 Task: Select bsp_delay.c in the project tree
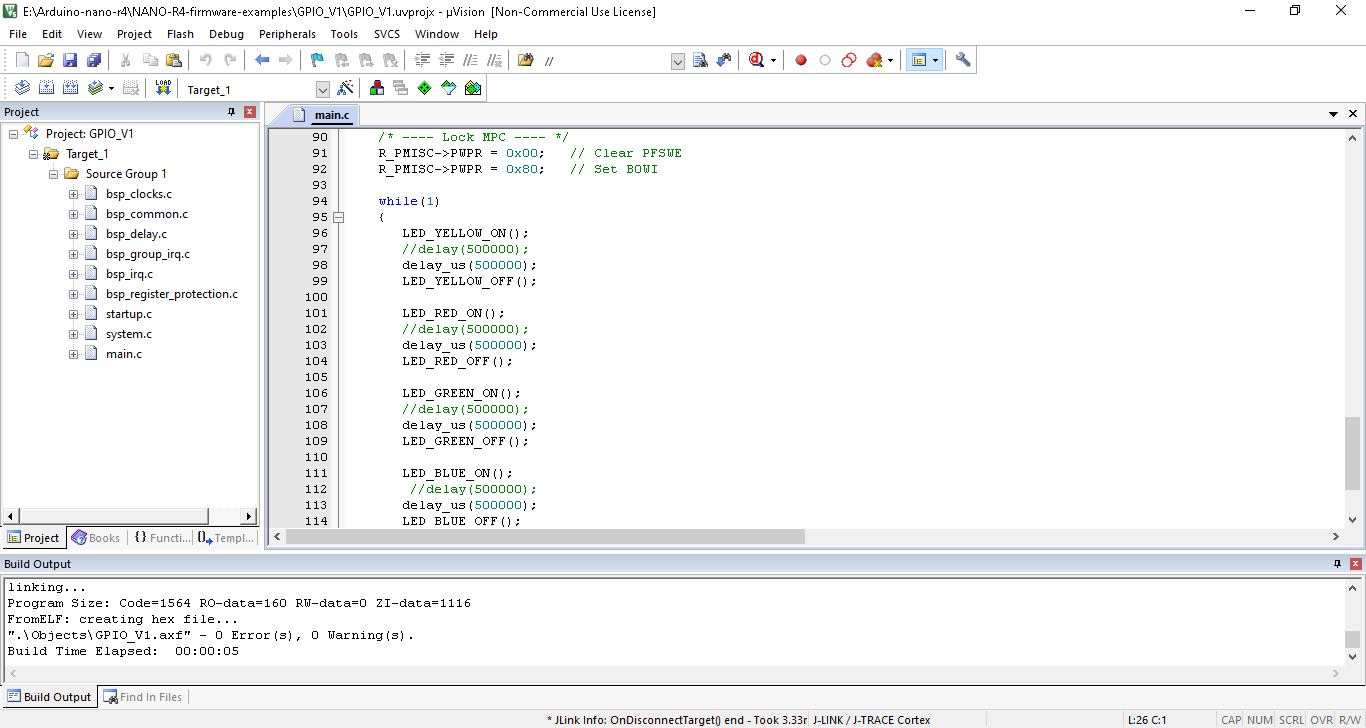click(136, 234)
